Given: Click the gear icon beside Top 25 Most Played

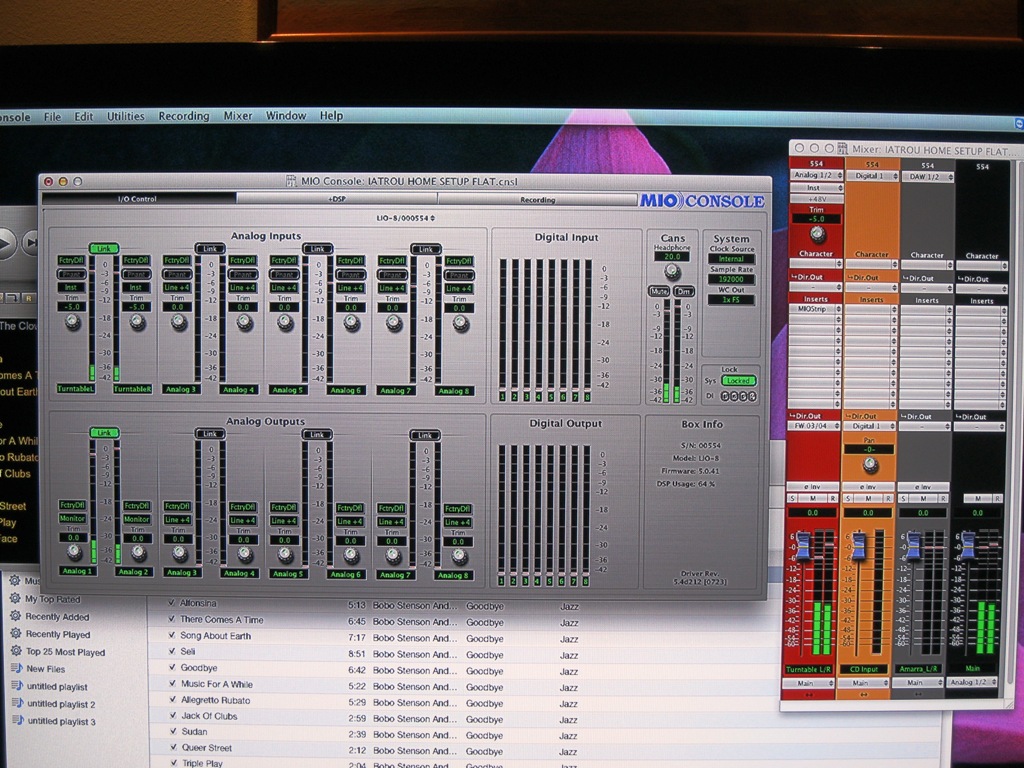Looking at the screenshot, I should tap(16, 650).
